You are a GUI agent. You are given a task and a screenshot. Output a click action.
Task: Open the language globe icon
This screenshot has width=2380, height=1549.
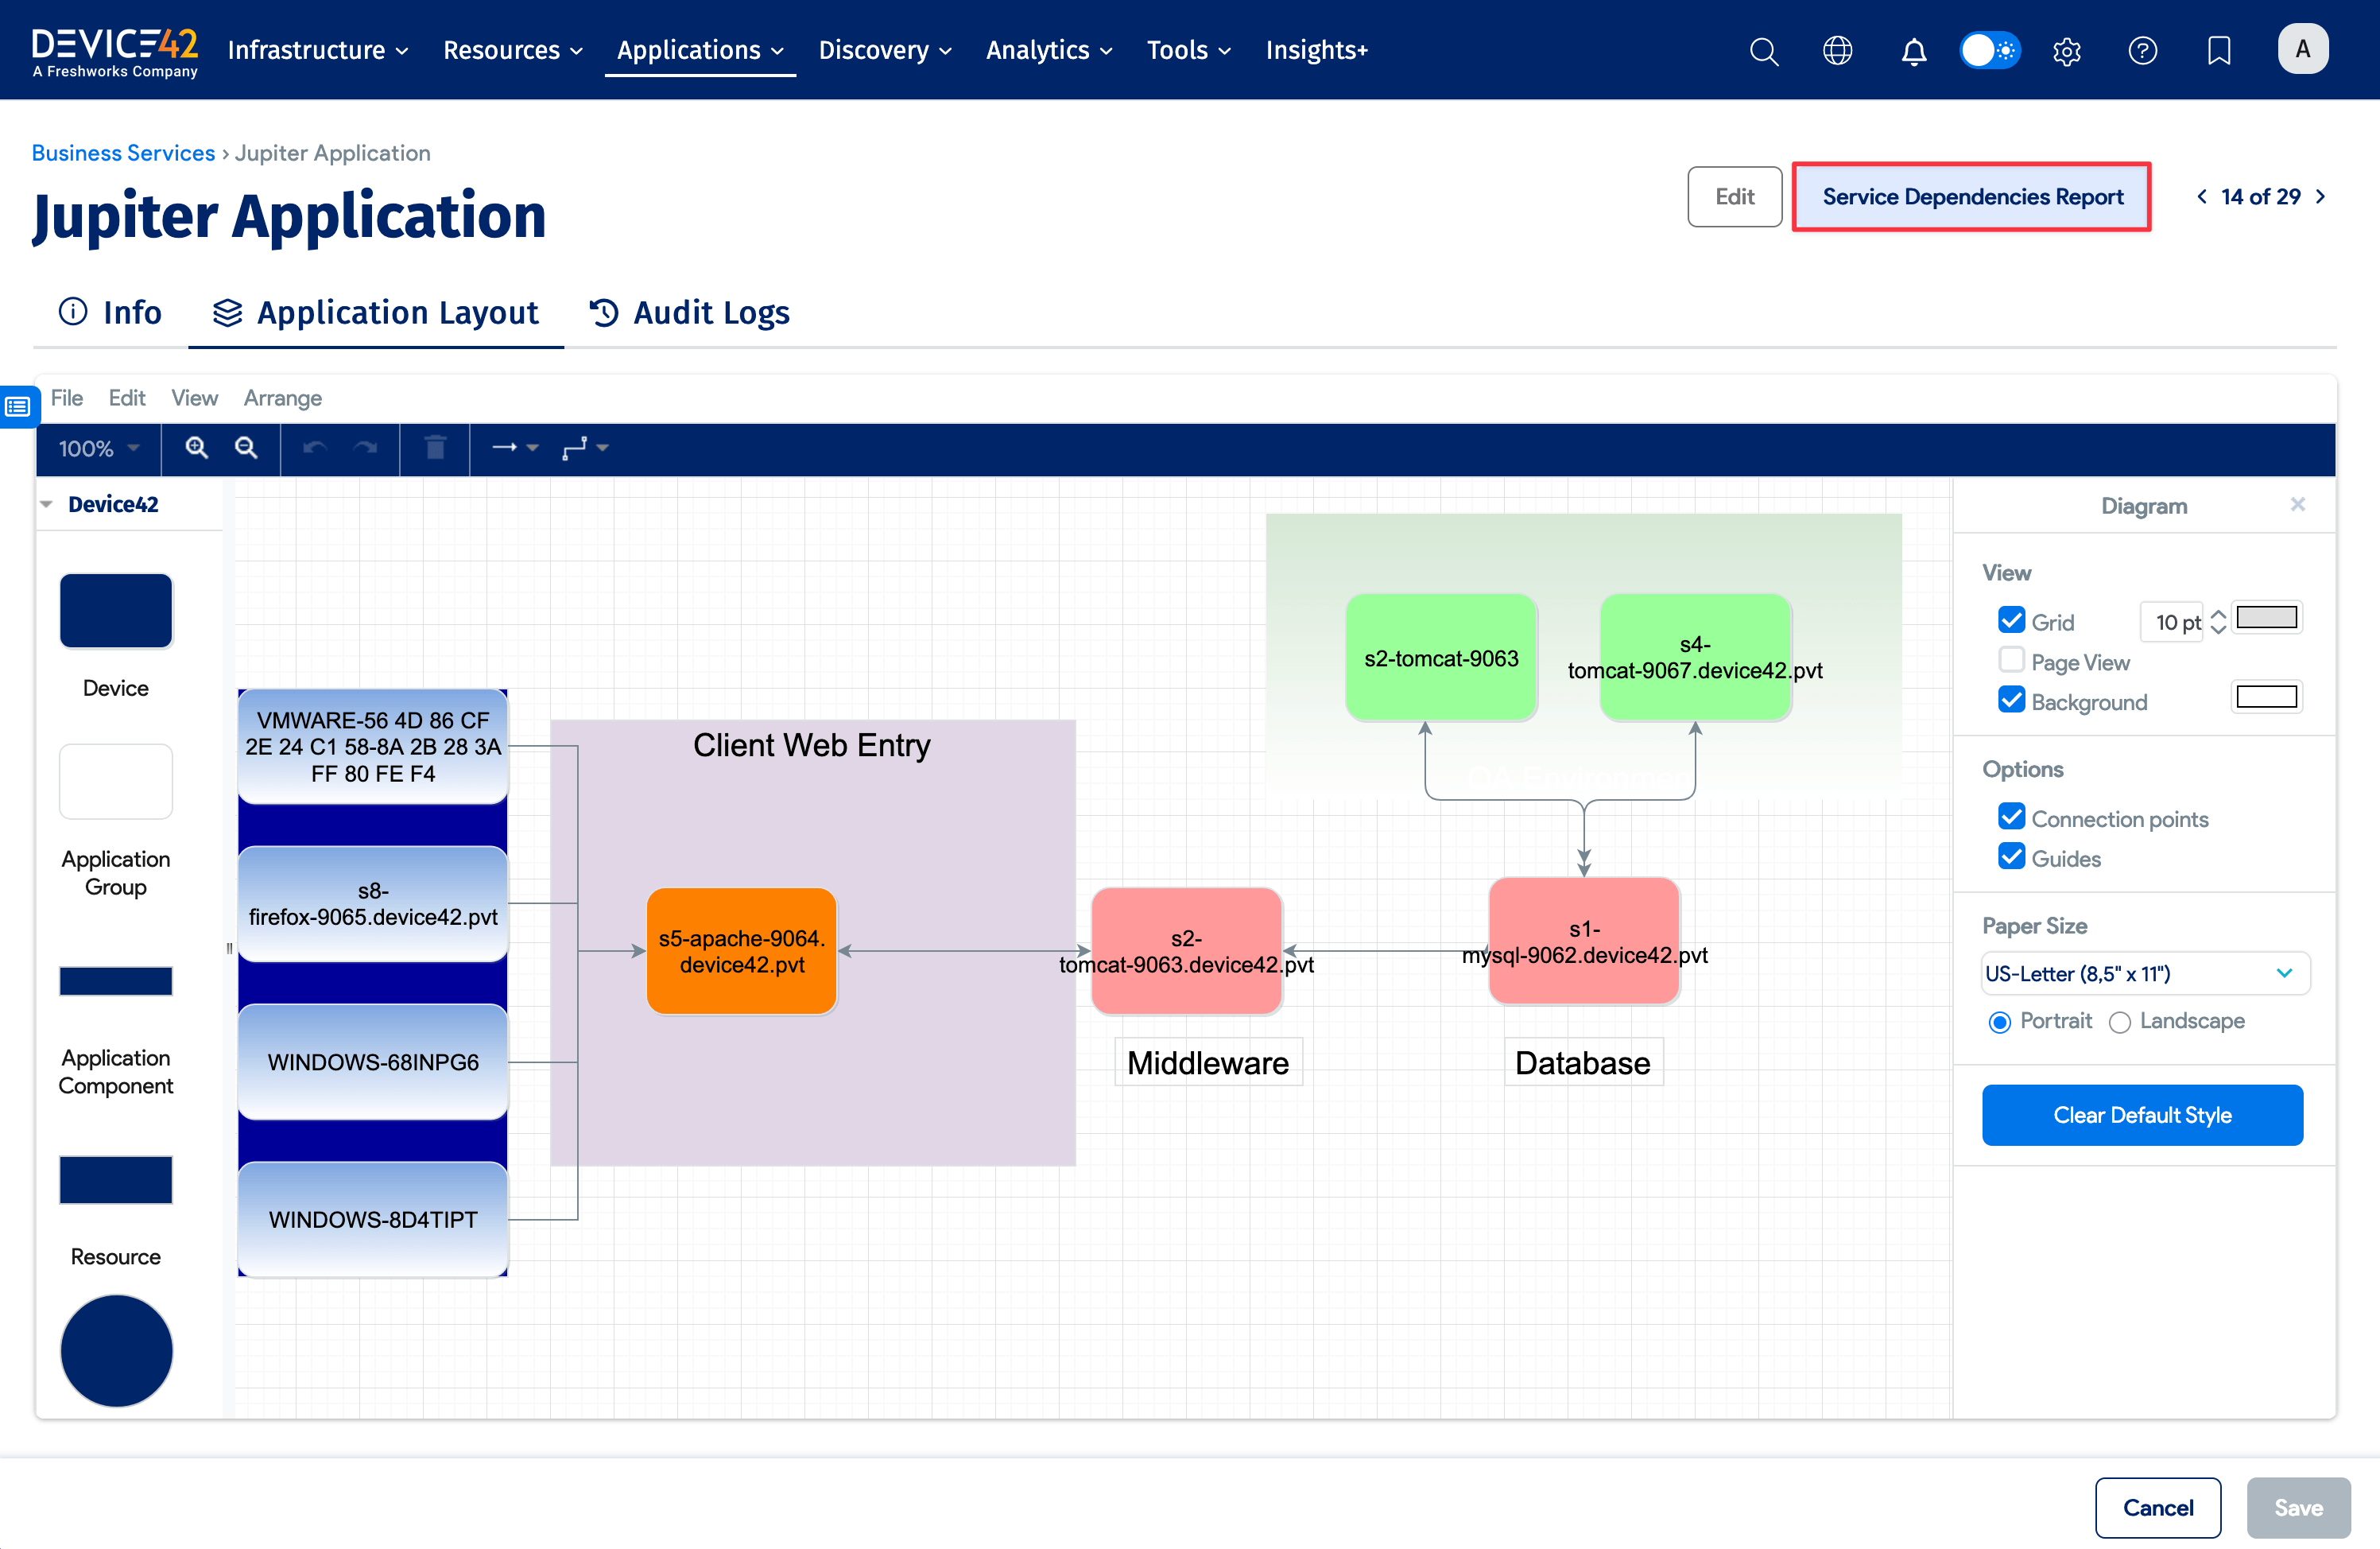[x=1837, y=50]
